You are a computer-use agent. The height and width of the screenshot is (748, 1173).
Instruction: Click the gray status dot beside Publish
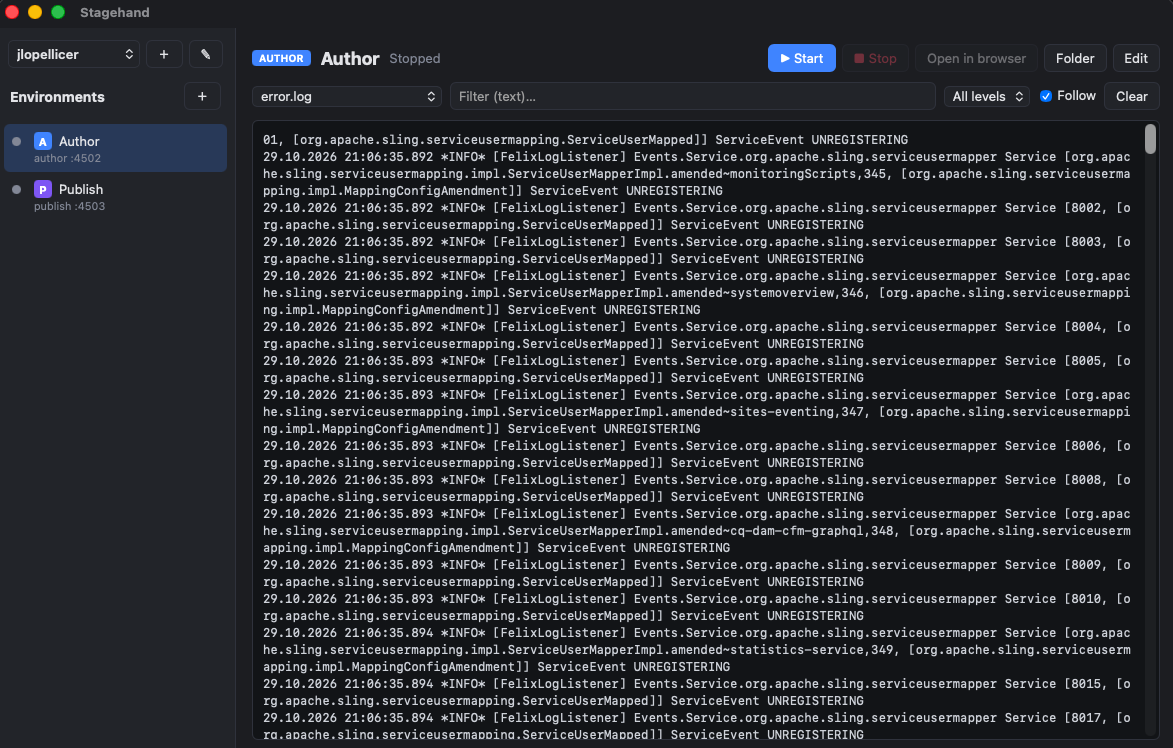16,189
